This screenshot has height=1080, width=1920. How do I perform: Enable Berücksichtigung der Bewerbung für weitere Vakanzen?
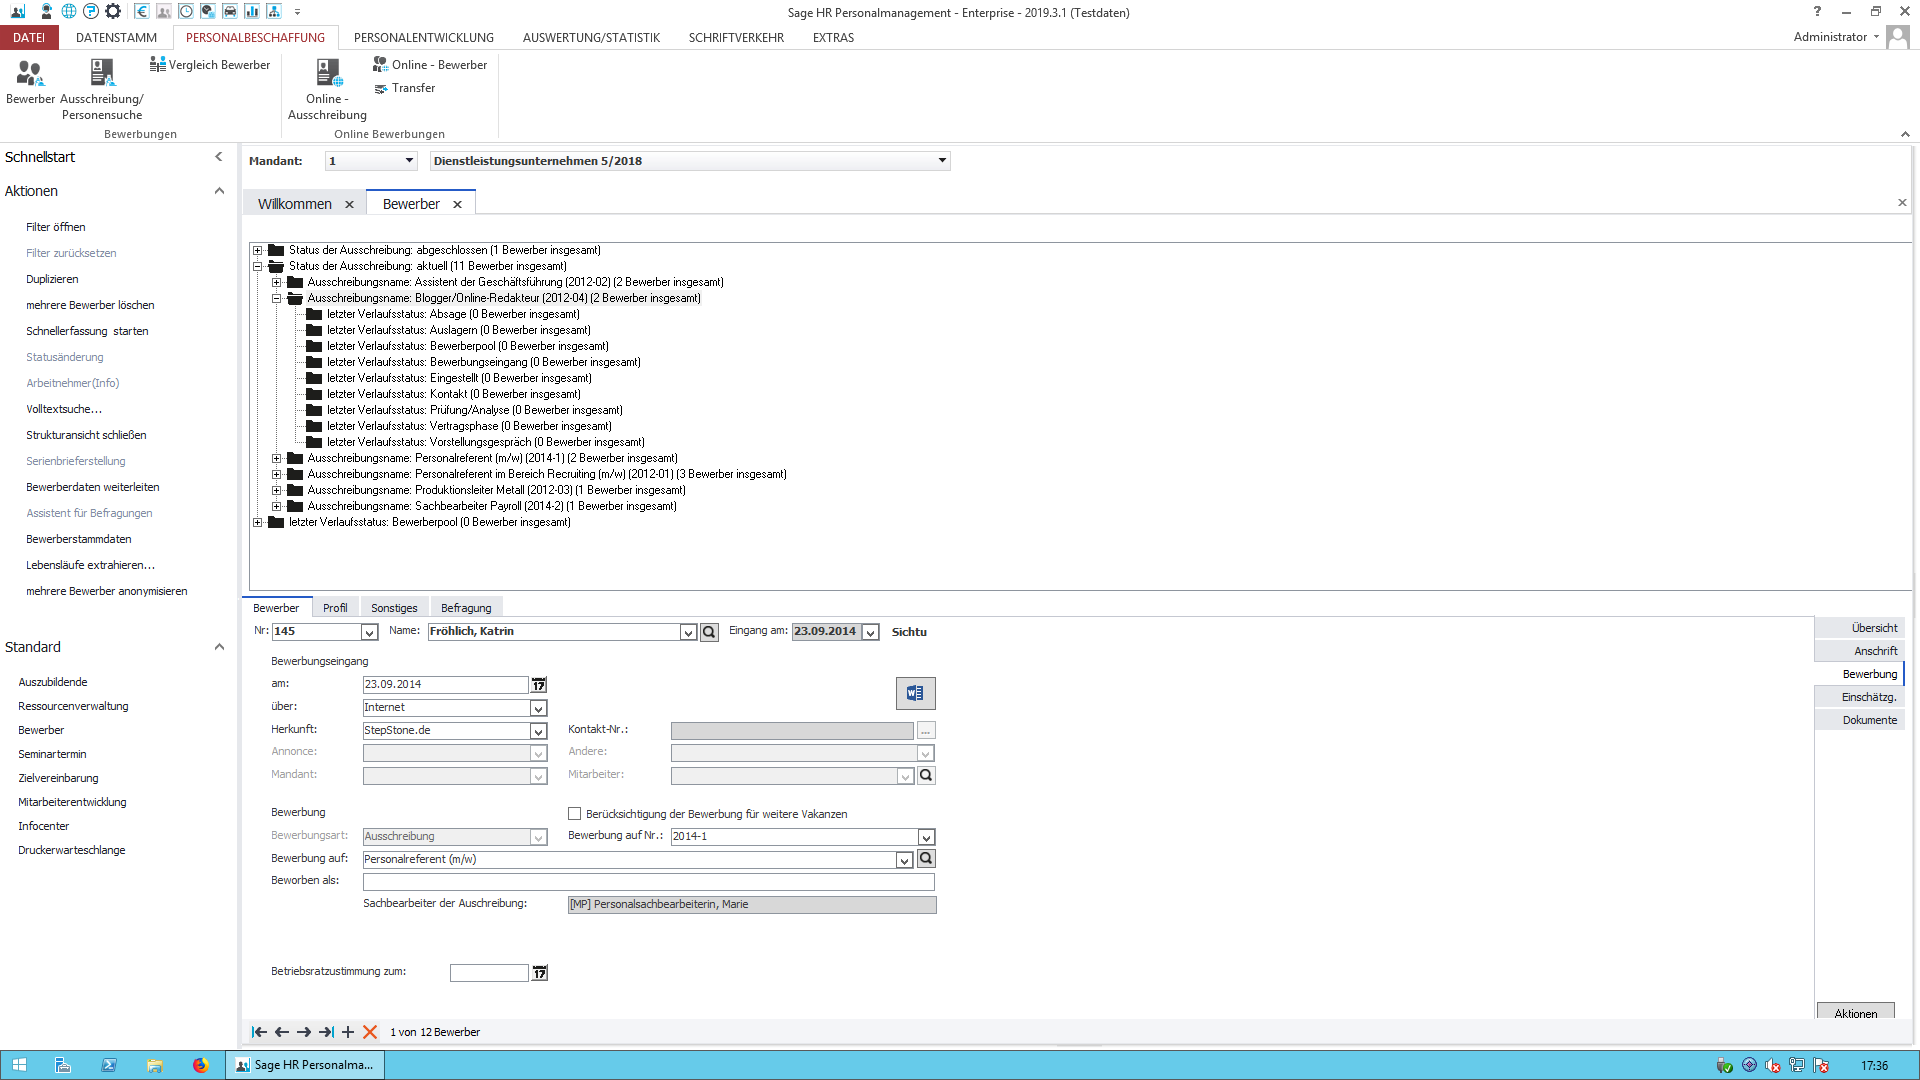[x=575, y=814]
